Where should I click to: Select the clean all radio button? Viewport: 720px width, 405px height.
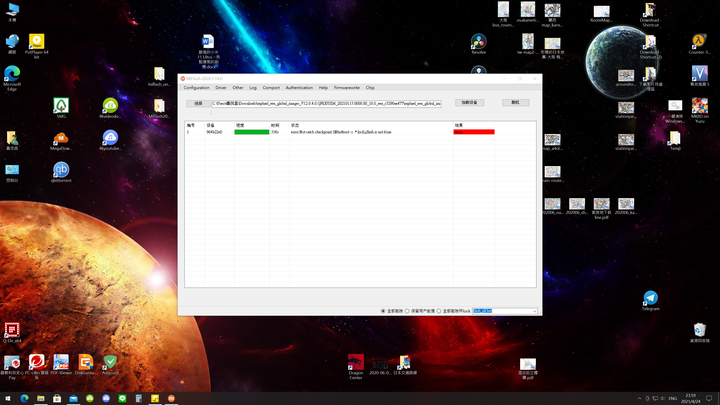coord(383,311)
